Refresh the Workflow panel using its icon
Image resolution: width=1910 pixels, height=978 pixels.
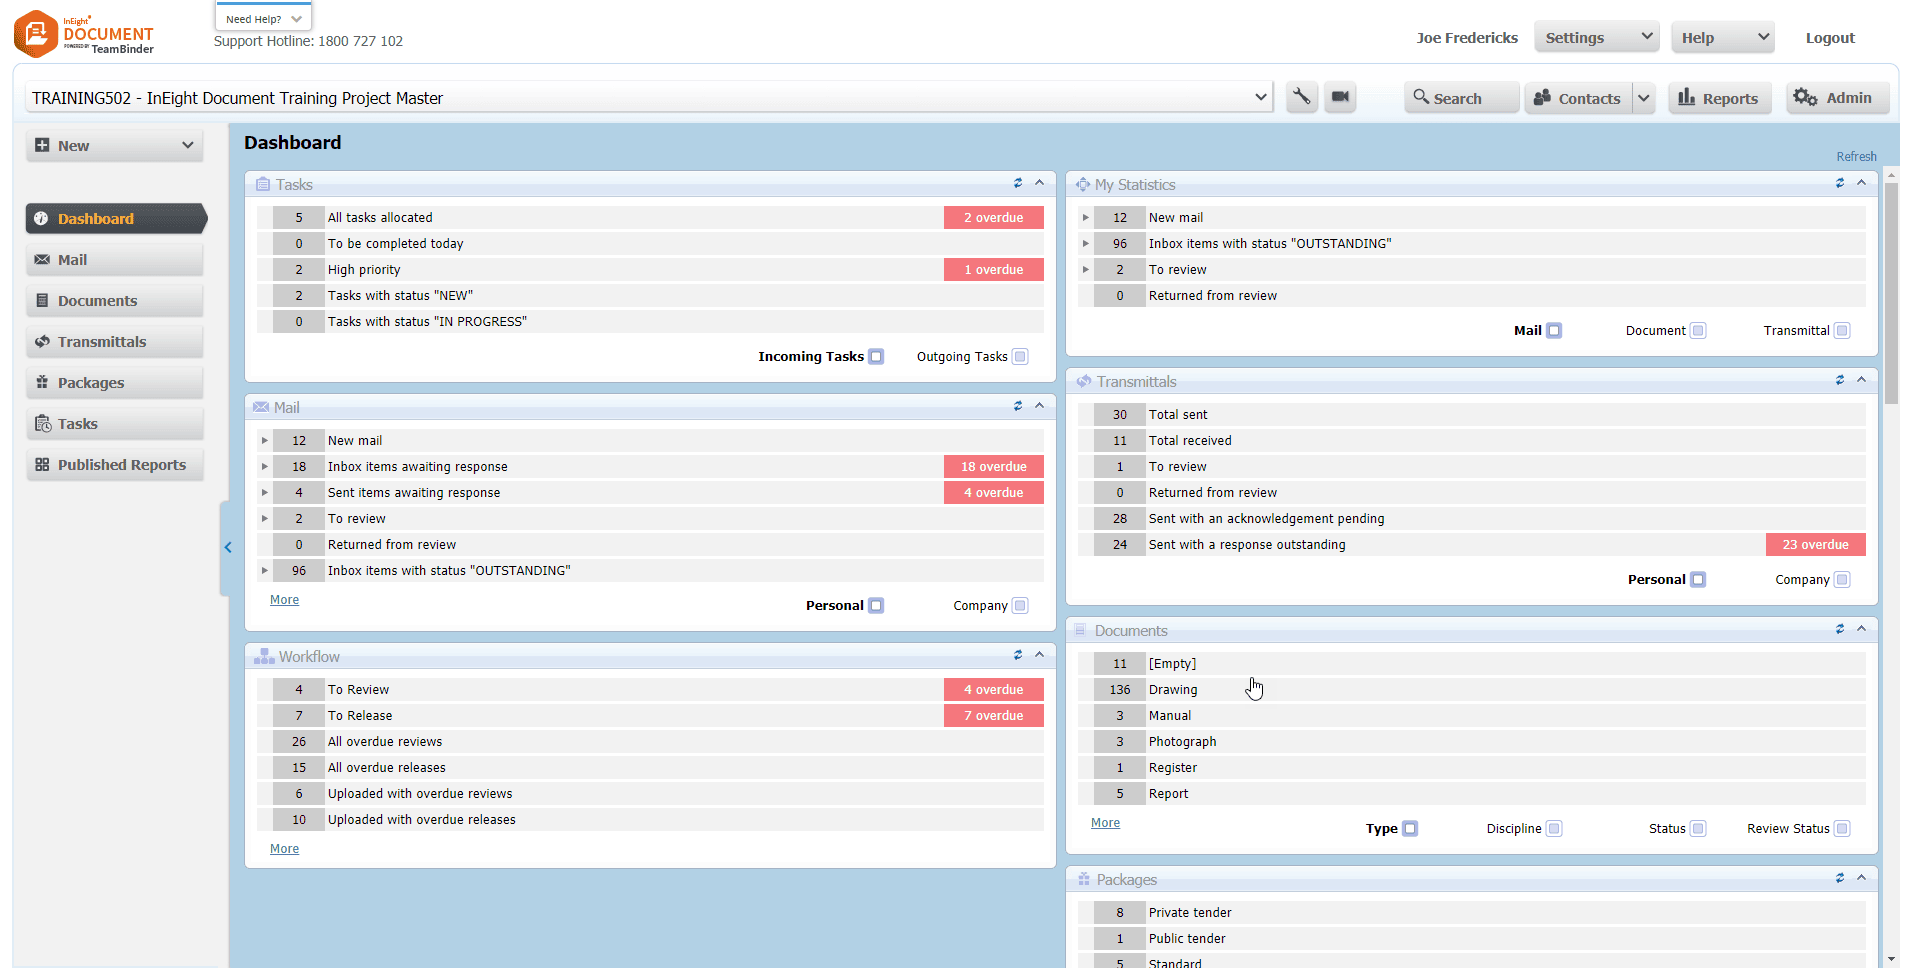pos(1018,655)
